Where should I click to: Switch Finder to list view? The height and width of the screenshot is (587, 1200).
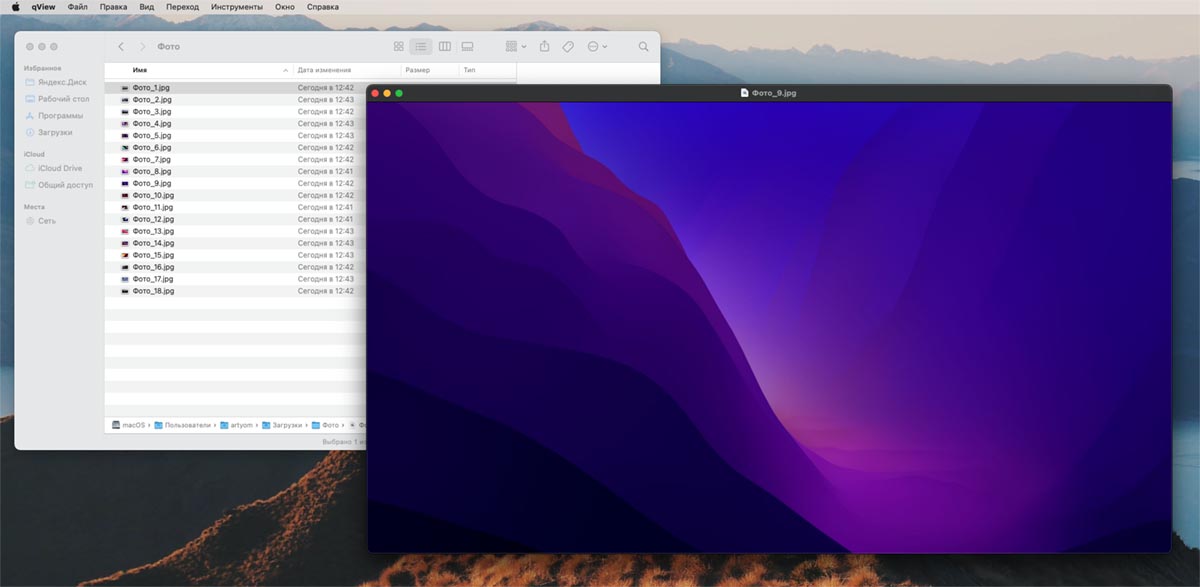(x=421, y=47)
